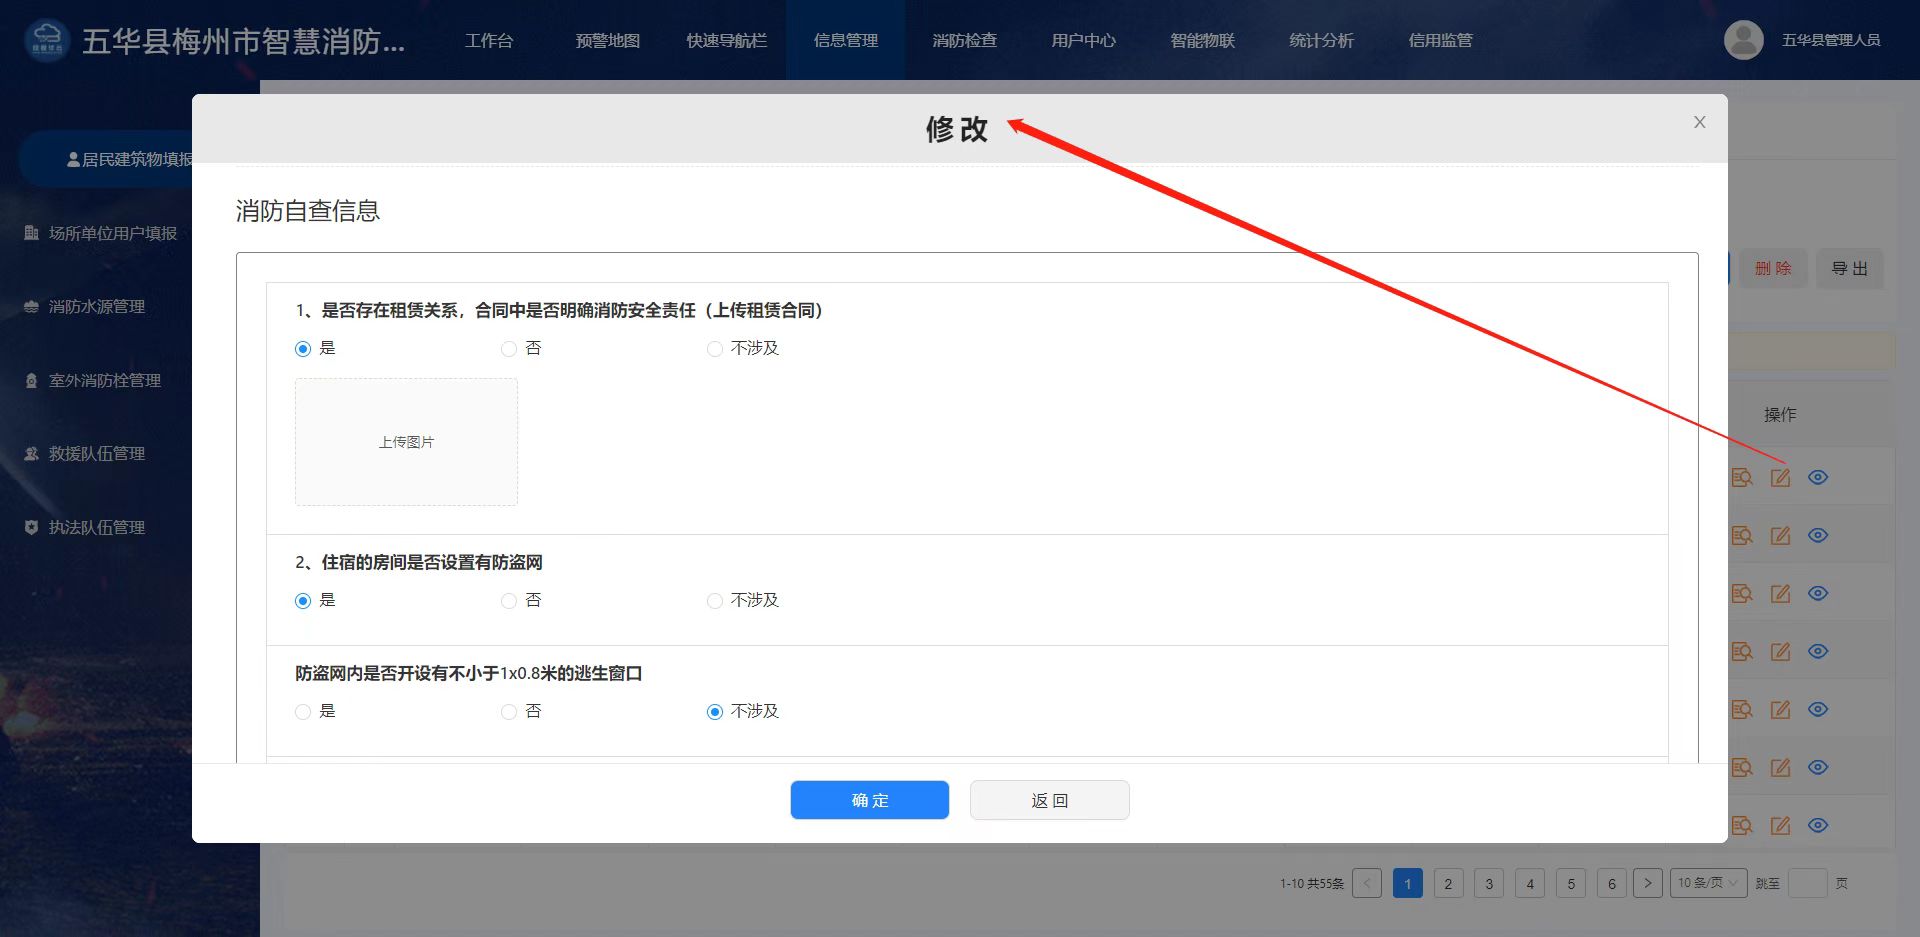Click the orange edit pencil icon in the first table row
1920x937 pixels.
click(x=1780, y=478)
